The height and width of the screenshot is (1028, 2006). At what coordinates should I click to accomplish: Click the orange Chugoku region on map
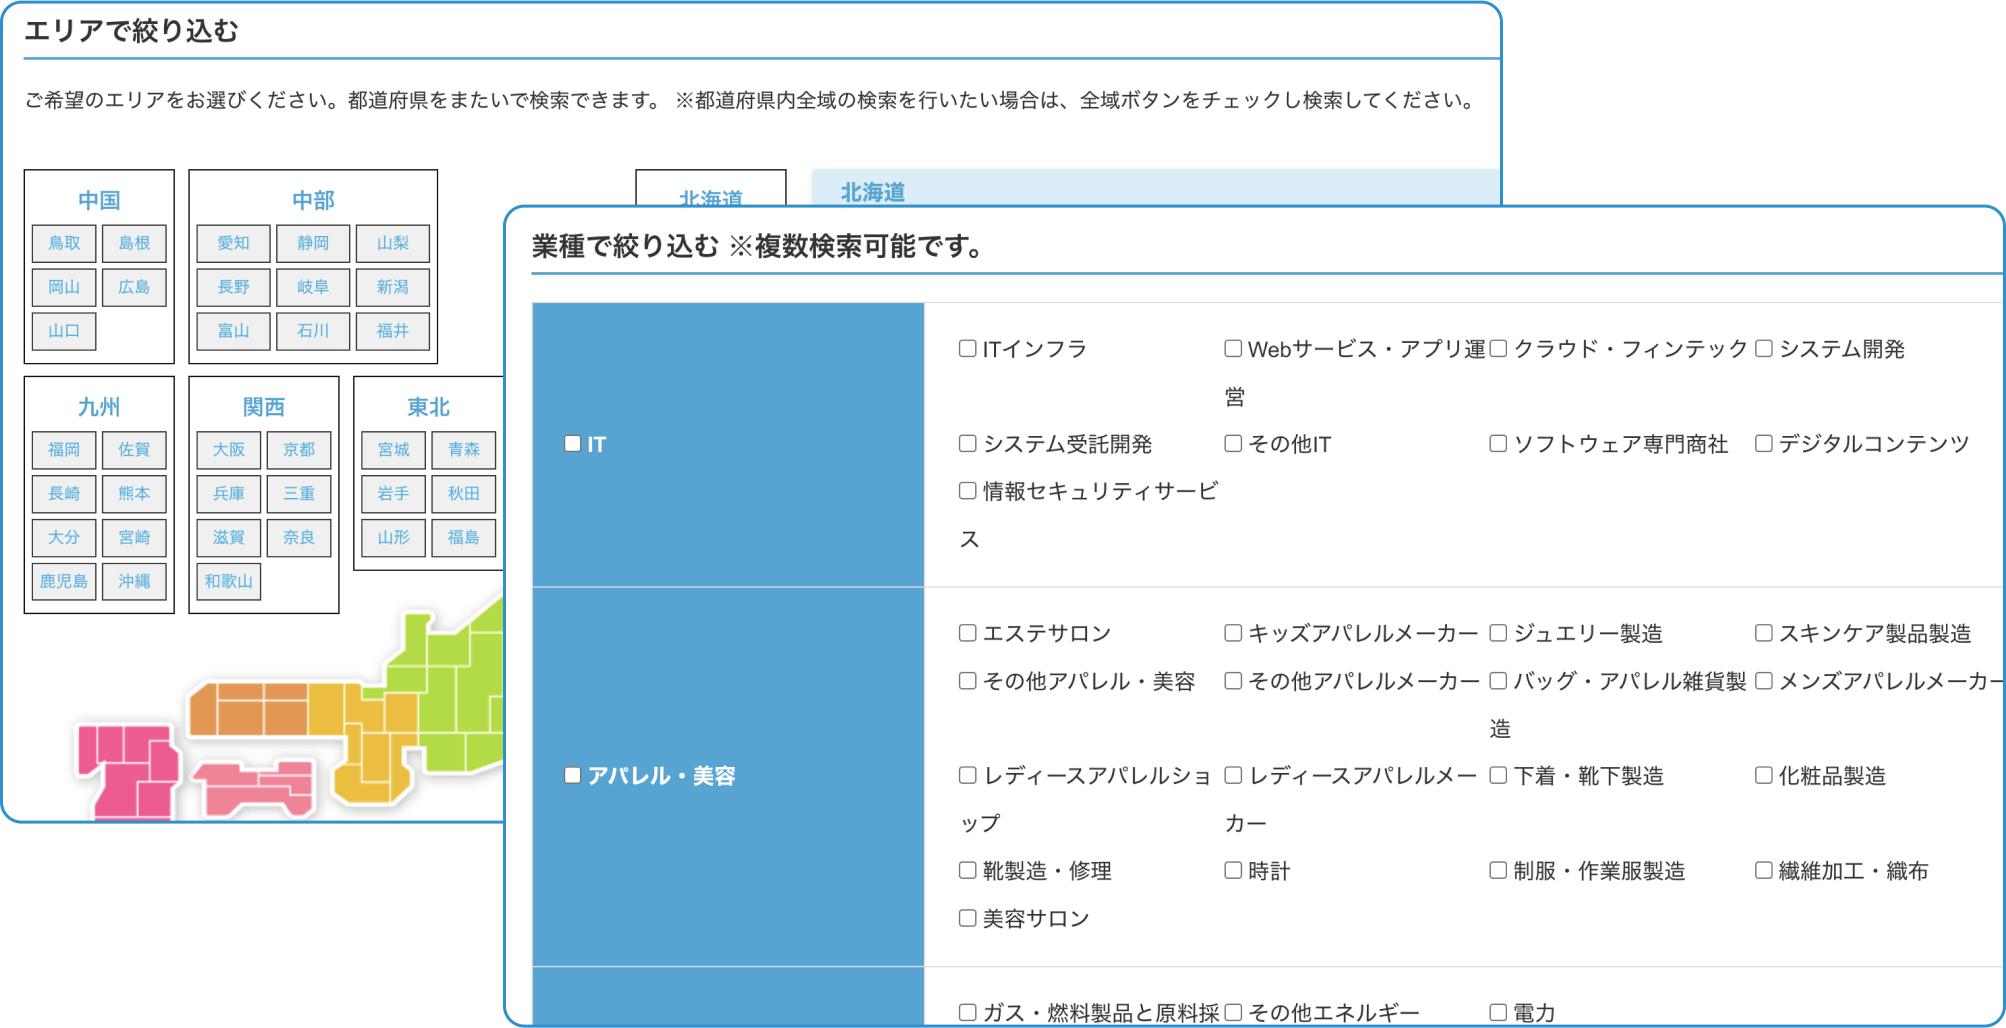click(250, 708)
